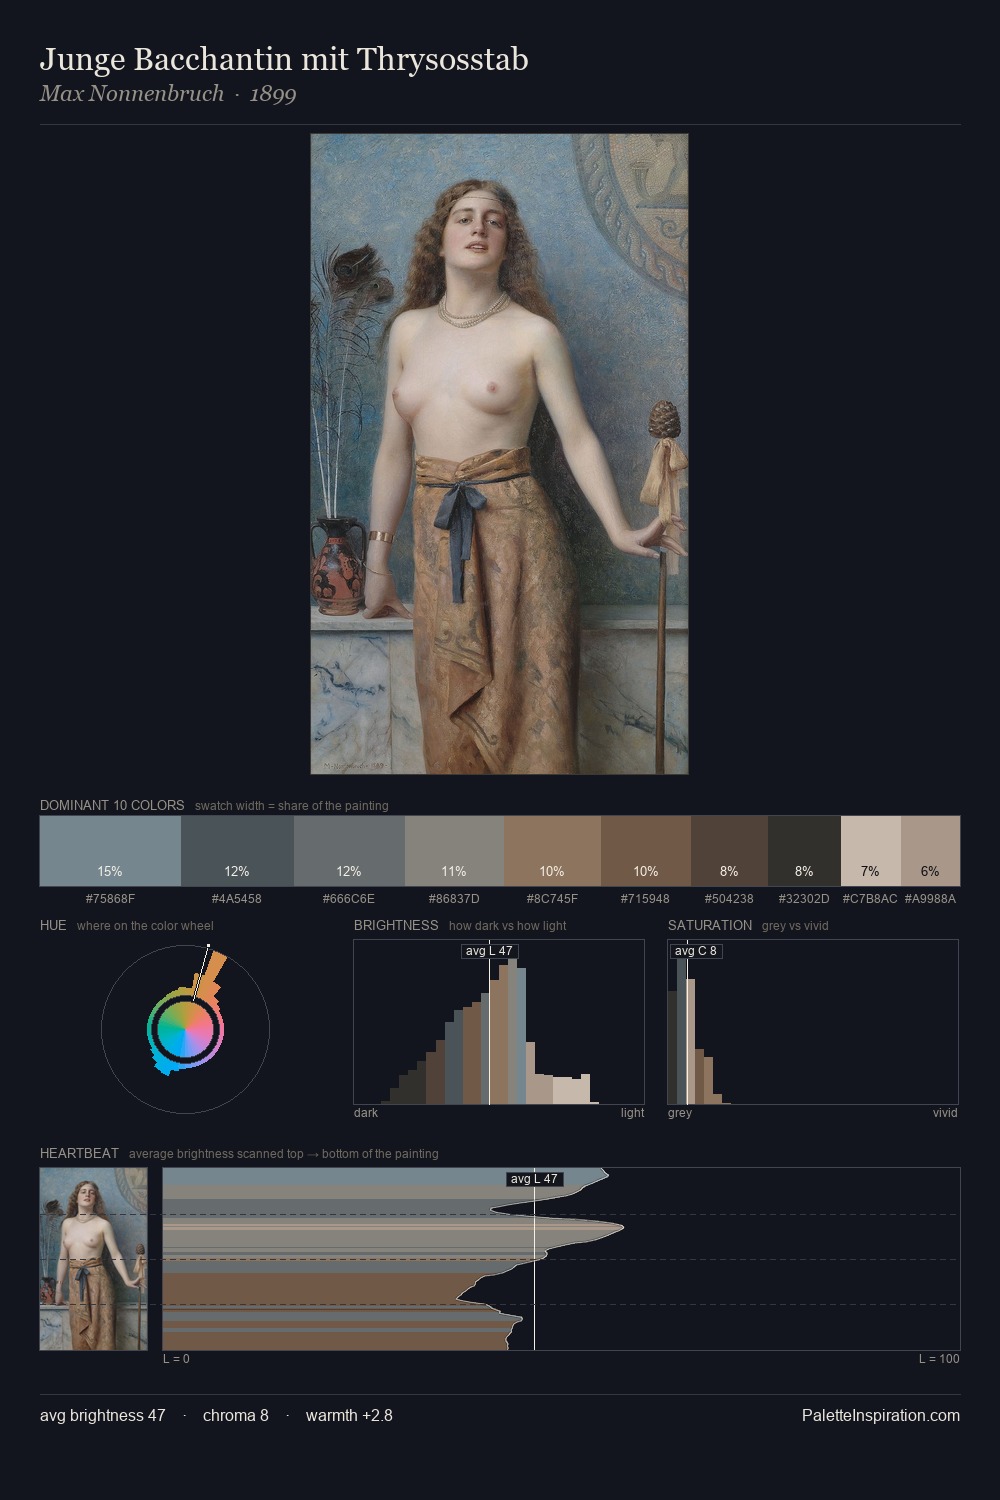
Task: Click the heartbeat brightness profile chart
Action: tap(561, 1259)
